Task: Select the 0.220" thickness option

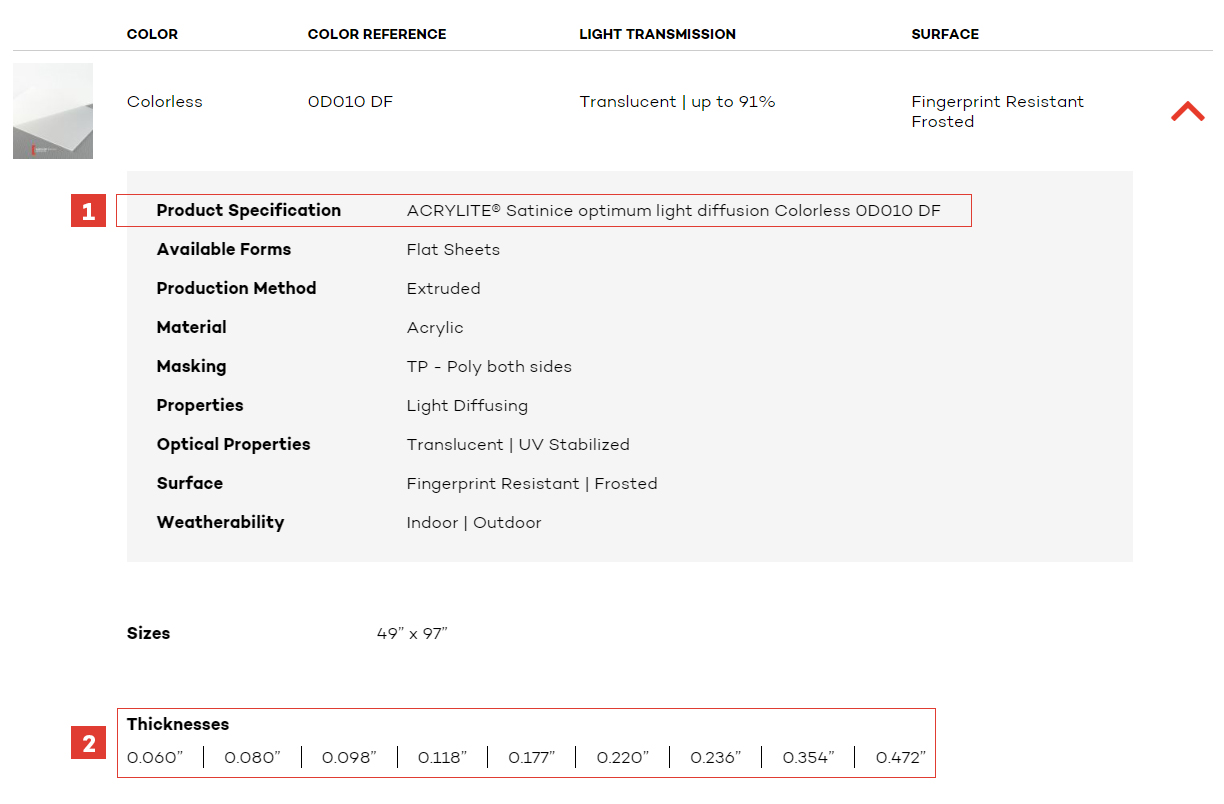Action: pos(623,758)
